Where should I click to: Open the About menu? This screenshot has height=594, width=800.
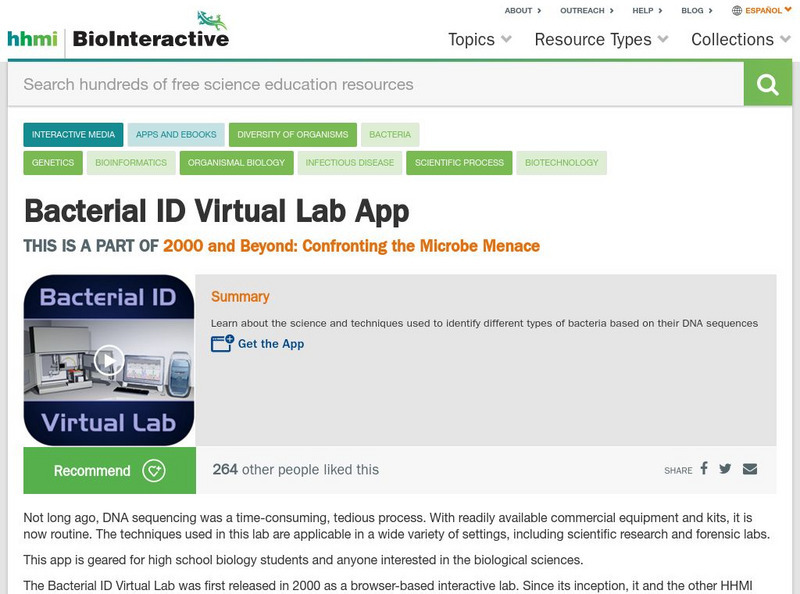(523, 10)
